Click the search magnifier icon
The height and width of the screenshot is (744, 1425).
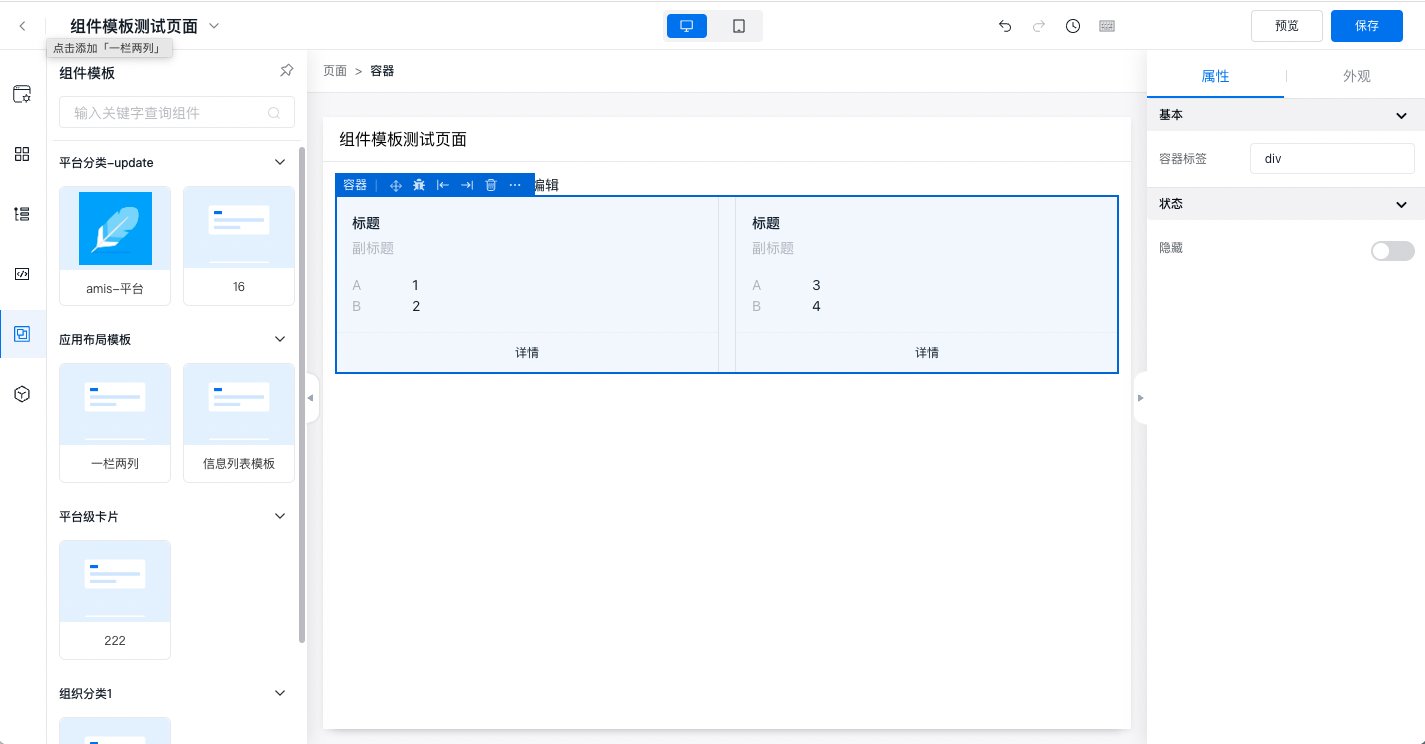[274, 113]
